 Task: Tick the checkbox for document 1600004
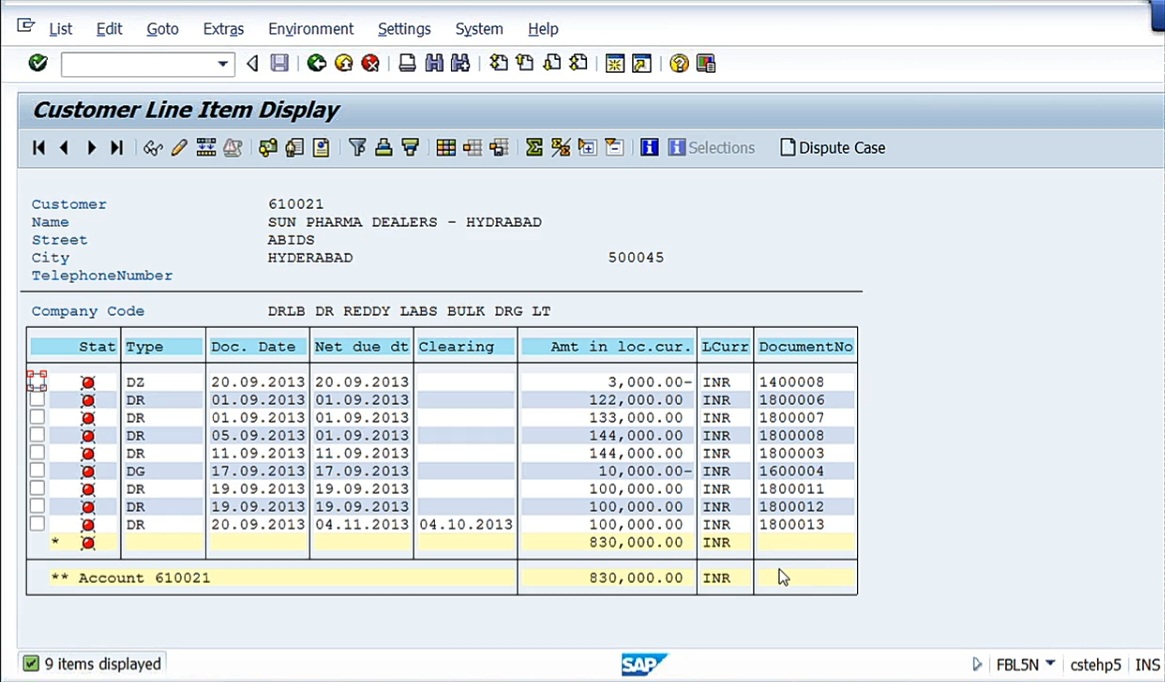[x=37, y=471]
